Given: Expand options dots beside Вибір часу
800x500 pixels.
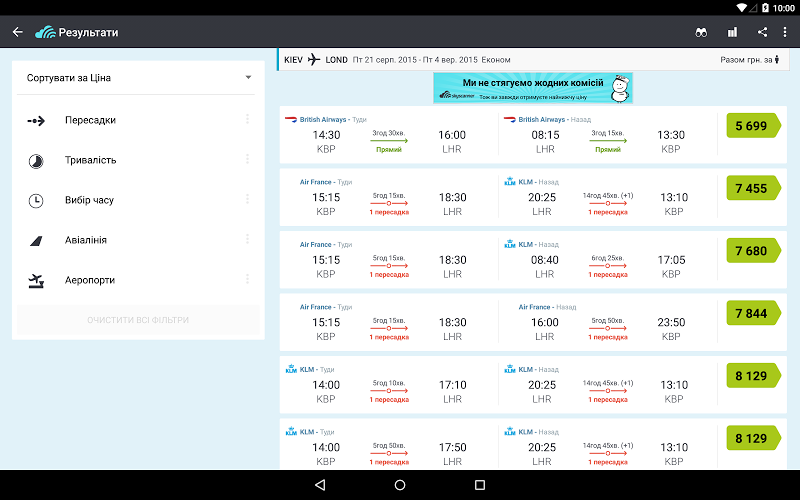Looking at the screenshot, I should pos(247,199).
